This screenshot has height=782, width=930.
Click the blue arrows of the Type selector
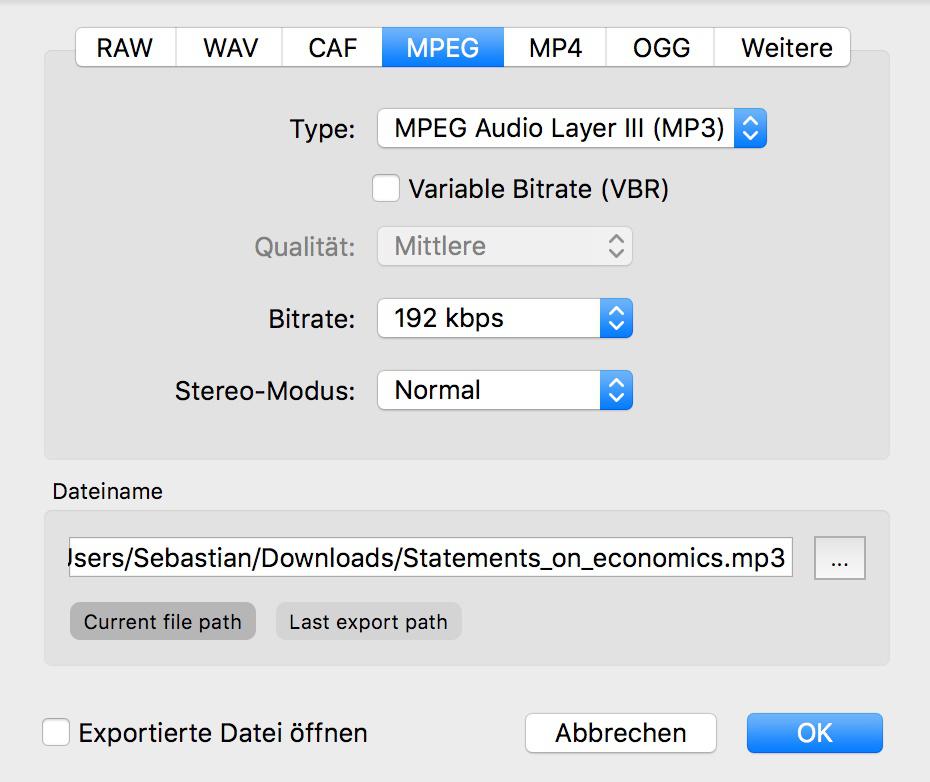[x=750, y=128]
